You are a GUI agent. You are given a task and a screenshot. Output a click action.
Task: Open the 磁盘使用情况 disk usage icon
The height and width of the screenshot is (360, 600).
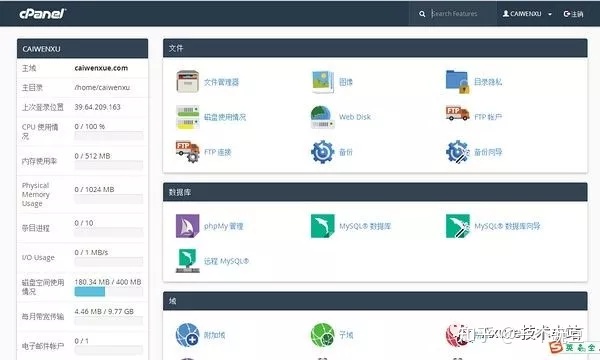[x=188, y=117]
